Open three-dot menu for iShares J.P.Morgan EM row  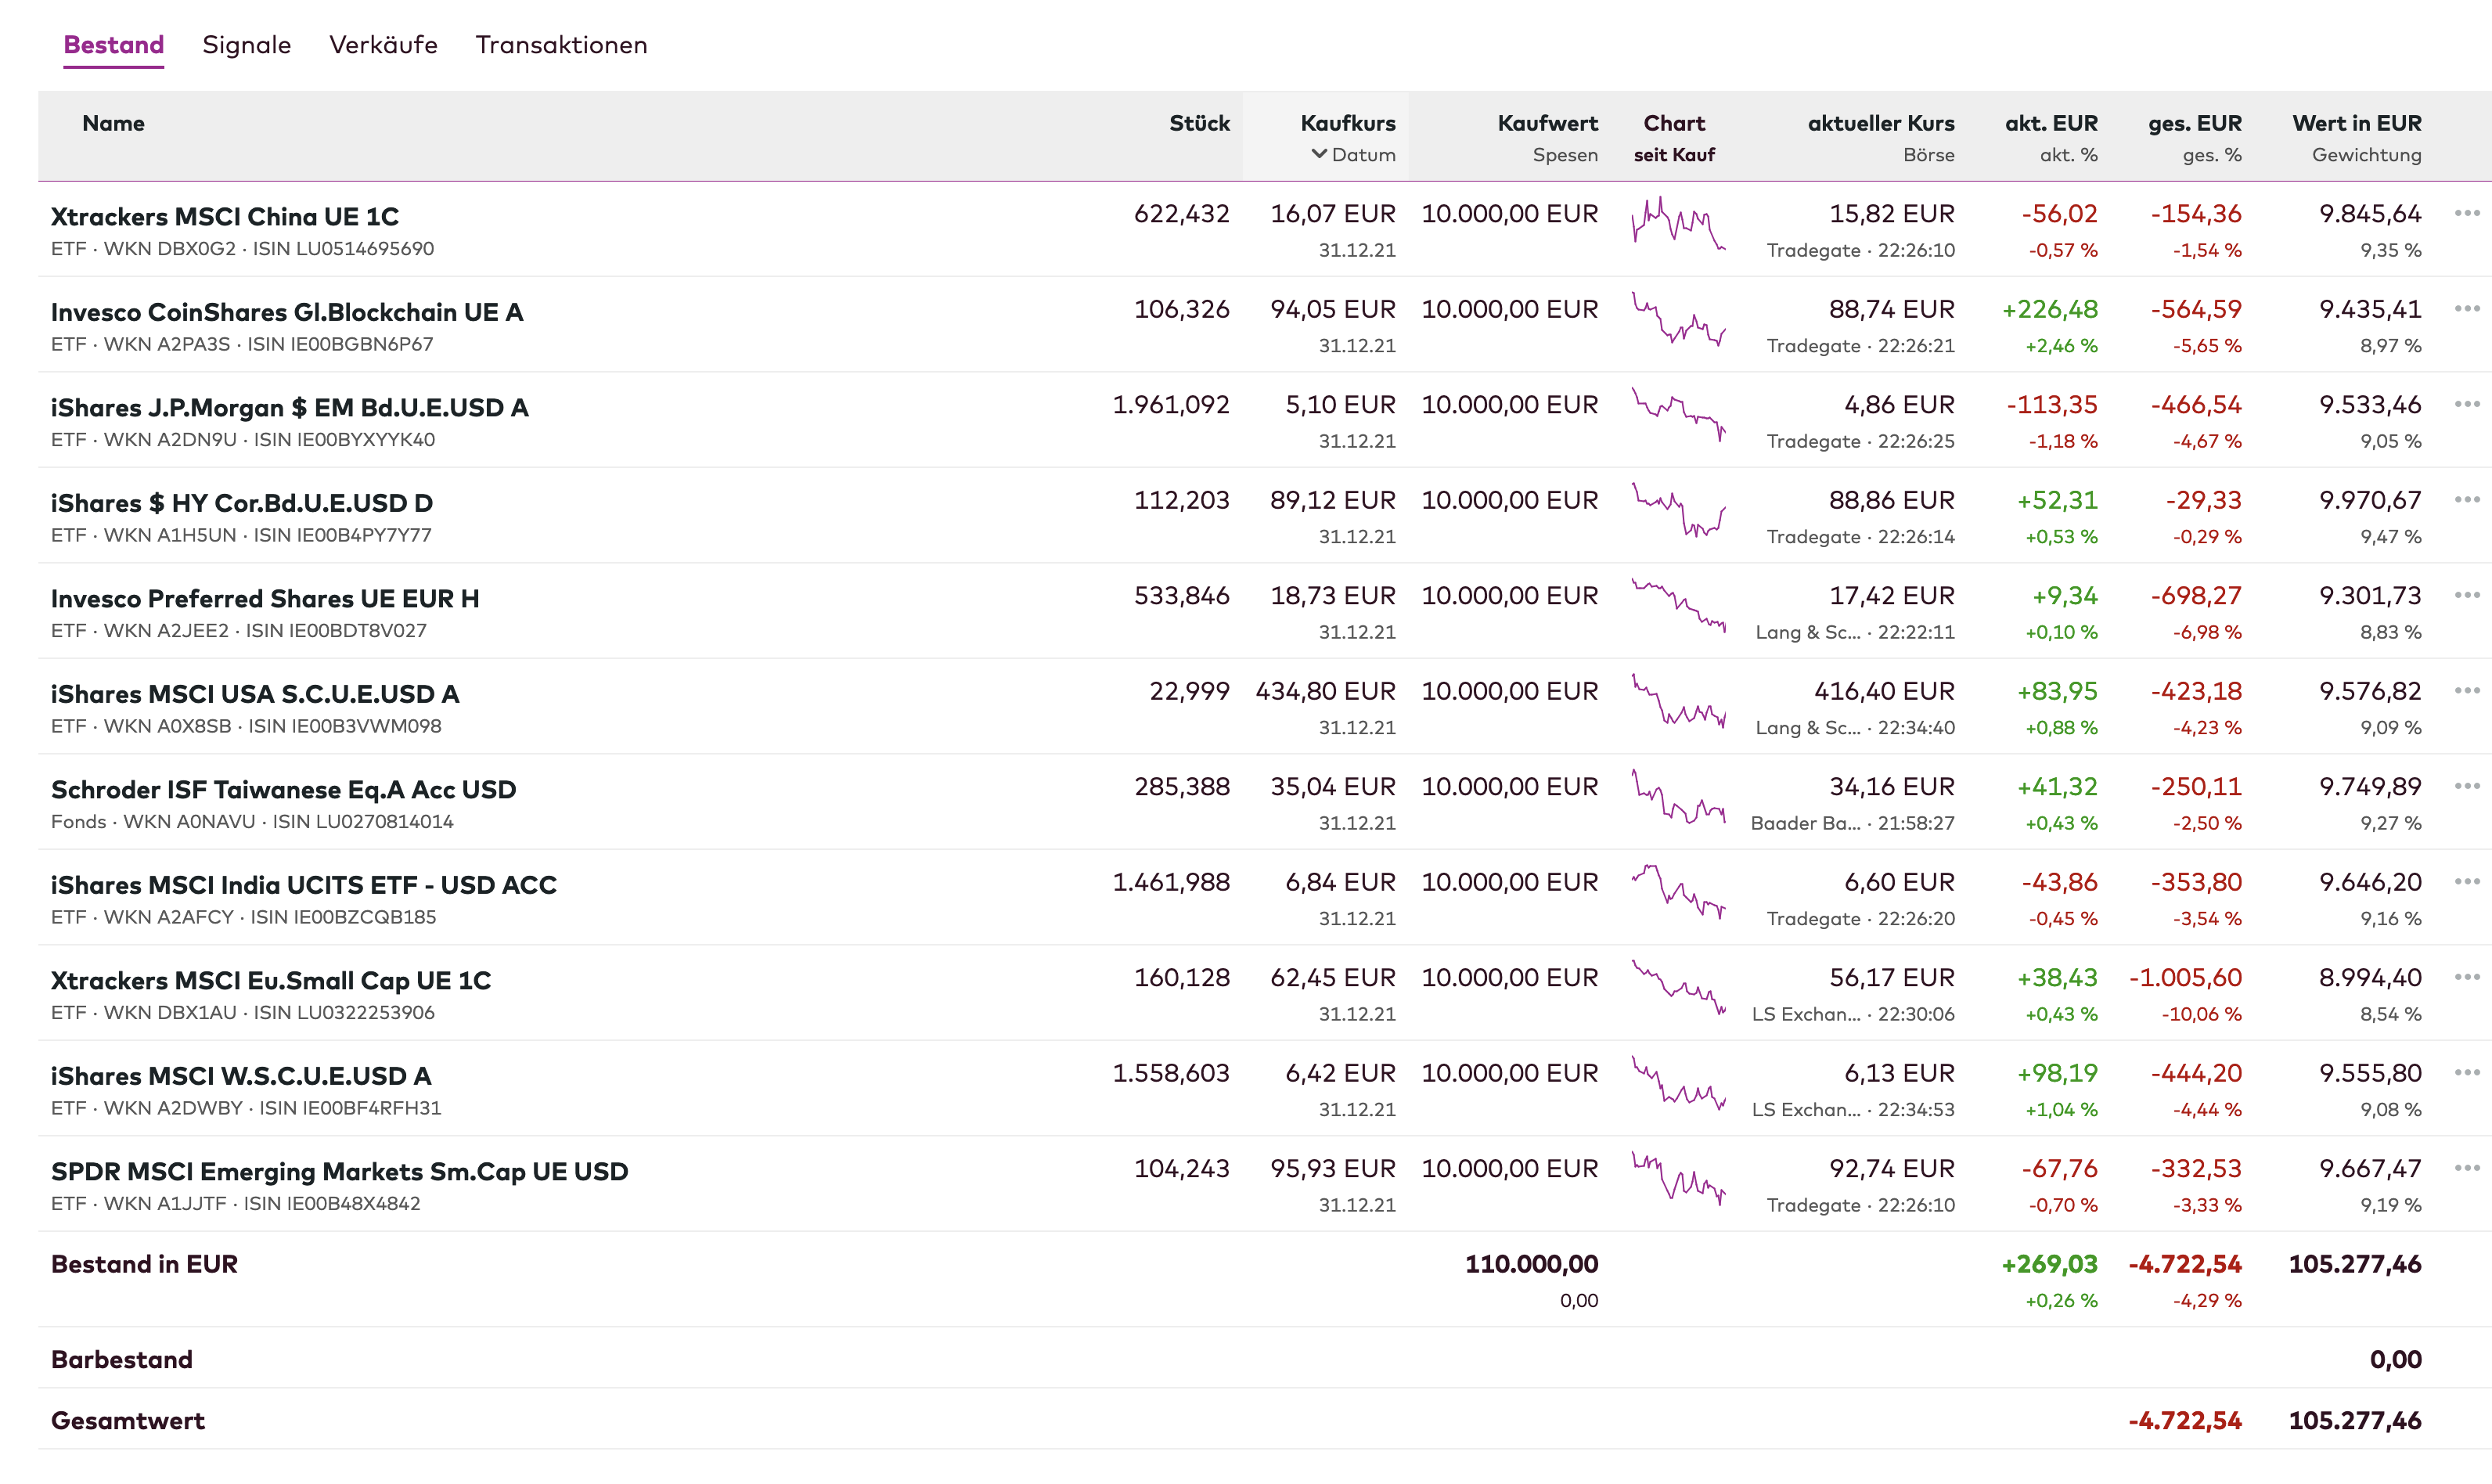(x=2466, y=404)
